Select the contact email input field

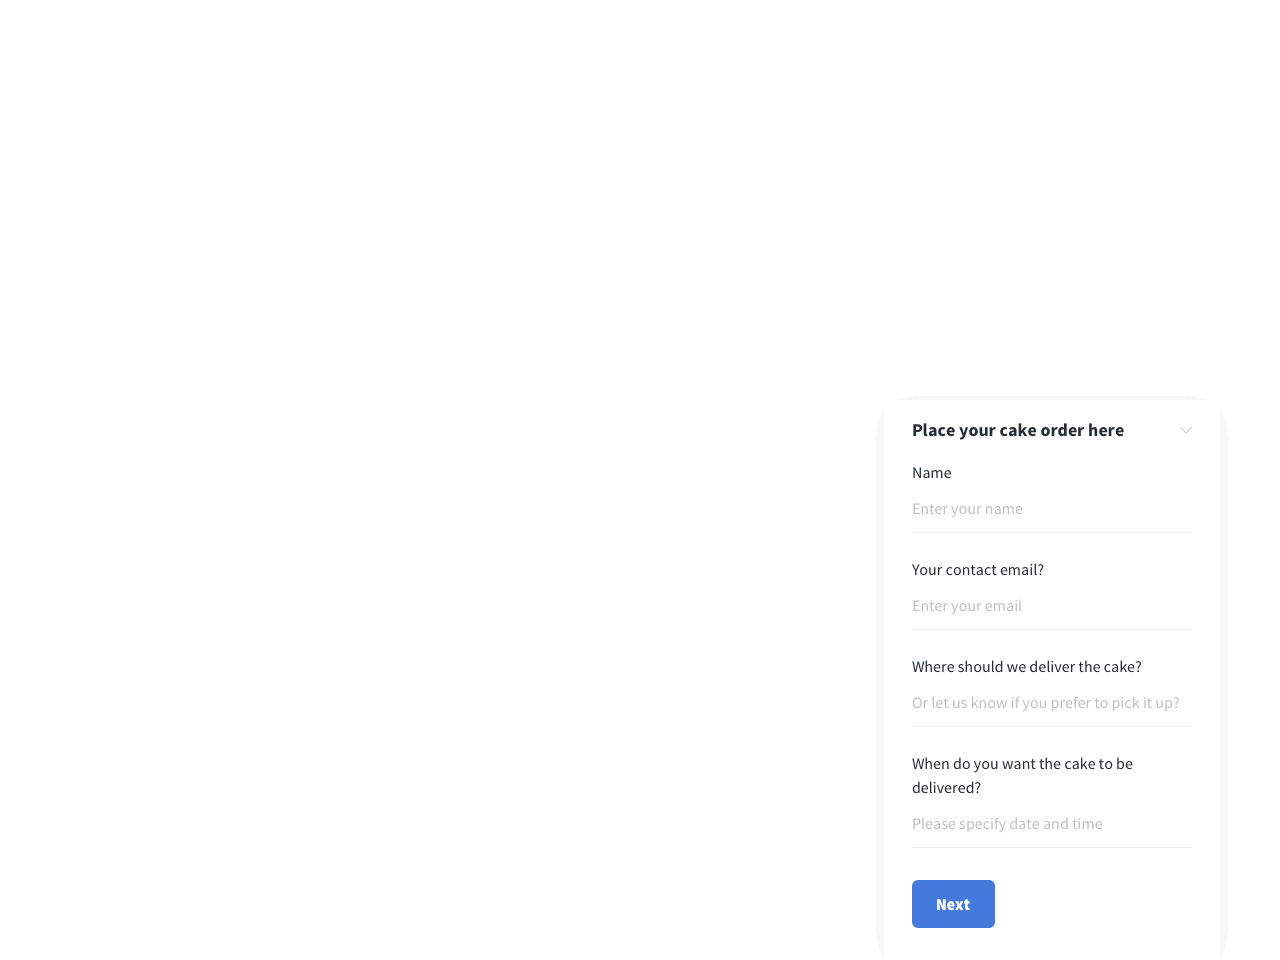coord(1052,606)
